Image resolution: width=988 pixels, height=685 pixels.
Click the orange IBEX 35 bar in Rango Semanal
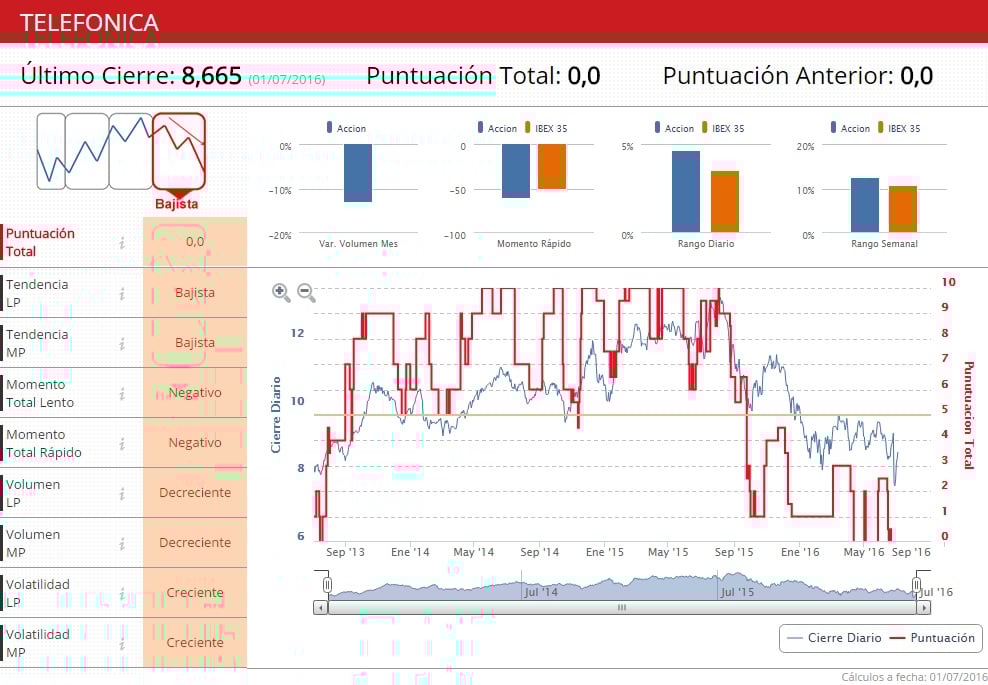tap(903, 209)
